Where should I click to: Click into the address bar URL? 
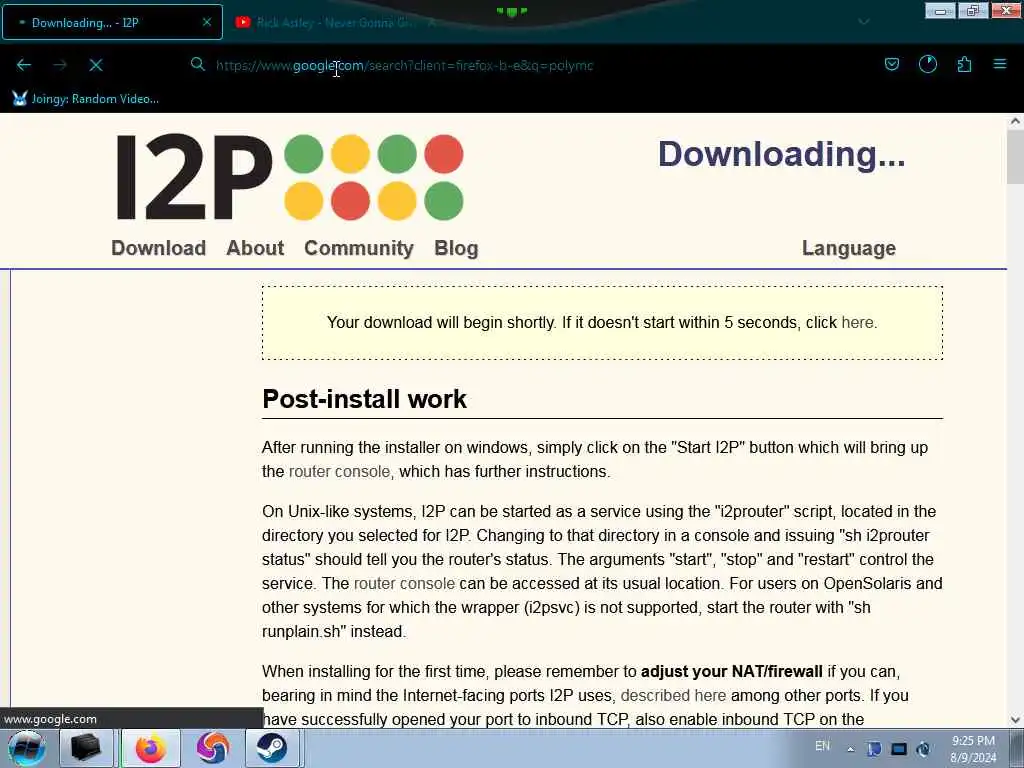click(x=405, y=65)
